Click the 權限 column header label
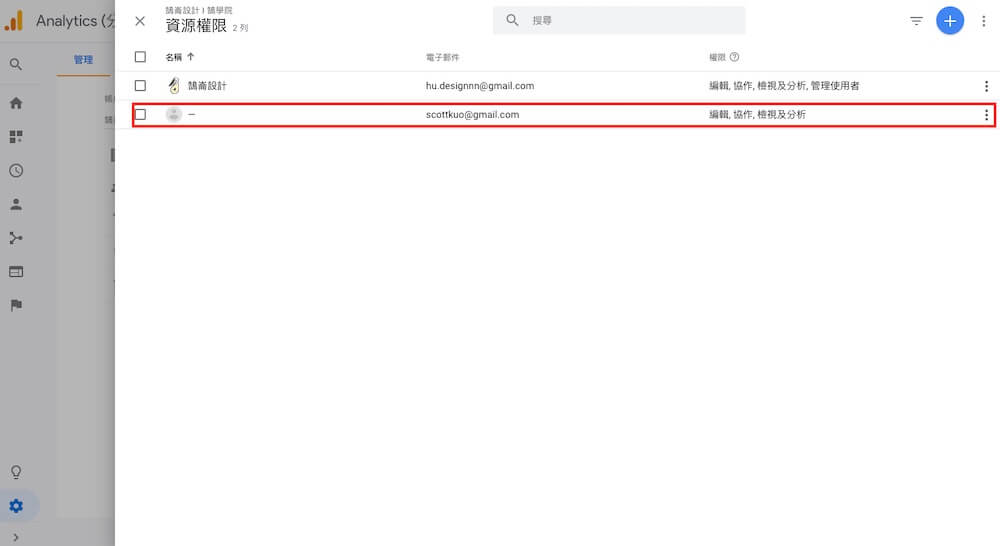Viewport: 1000px width, 546px height. pyautogui.click(x=717, y=57)
